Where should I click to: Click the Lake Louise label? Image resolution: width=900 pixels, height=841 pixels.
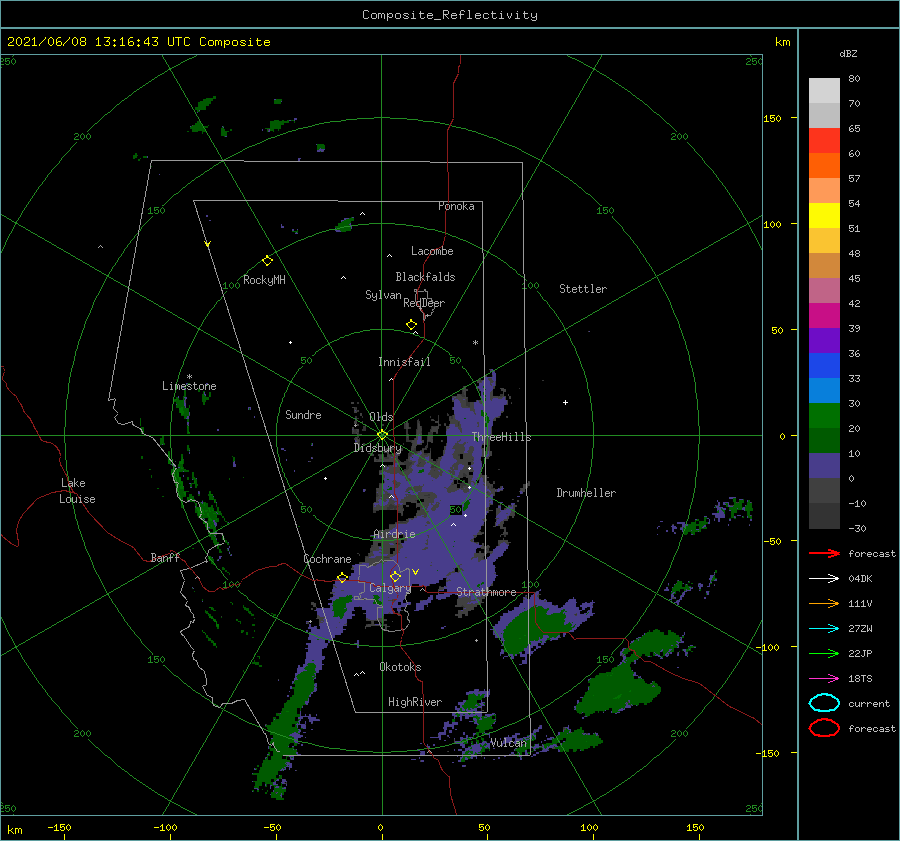(x=77, y=491)
